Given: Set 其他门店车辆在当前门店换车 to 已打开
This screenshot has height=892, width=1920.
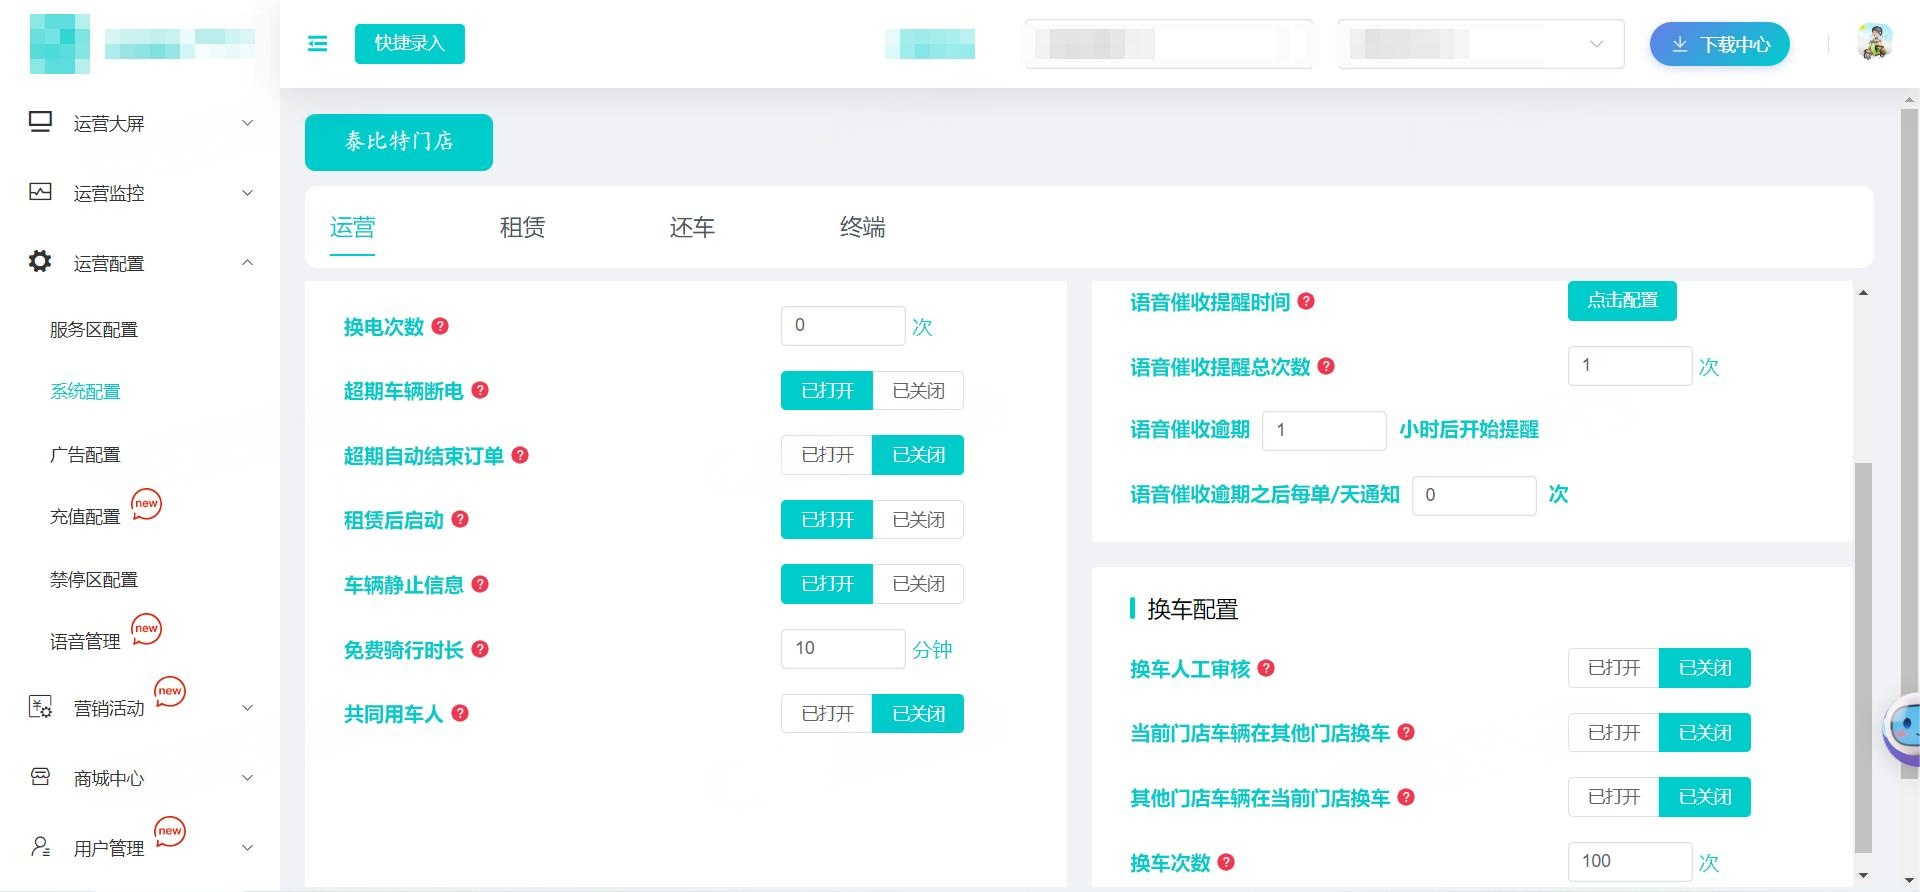Looking at the screenshot, I should (x=1614, y=797).
